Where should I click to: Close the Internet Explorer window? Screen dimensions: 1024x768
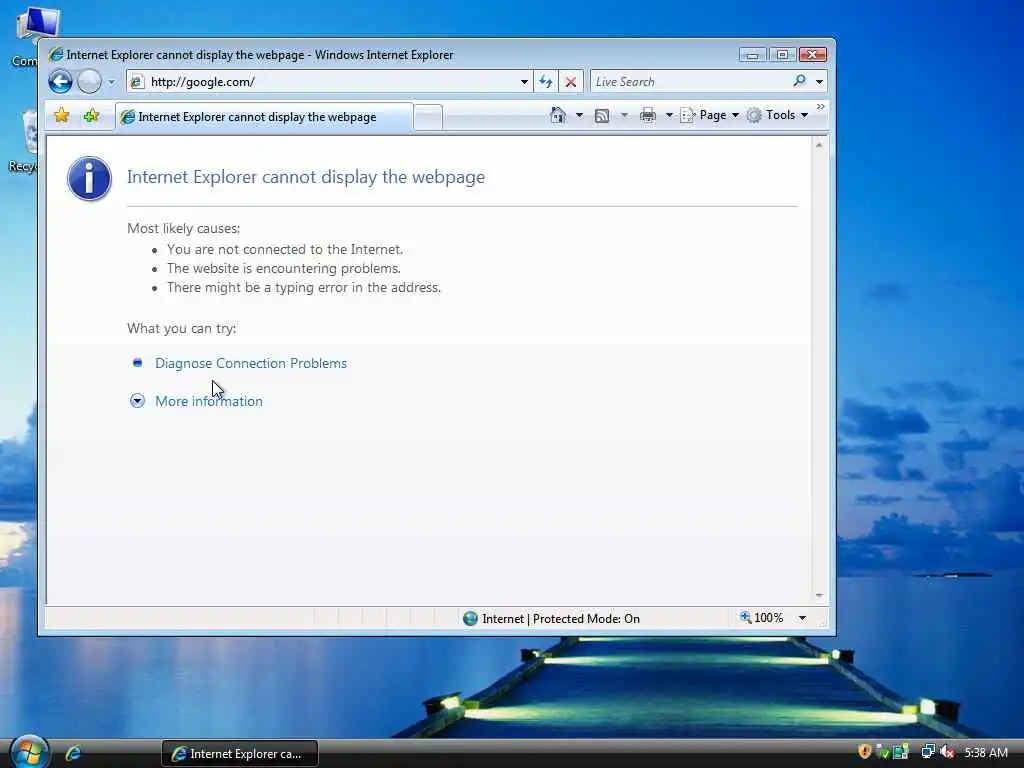point(812,55)
